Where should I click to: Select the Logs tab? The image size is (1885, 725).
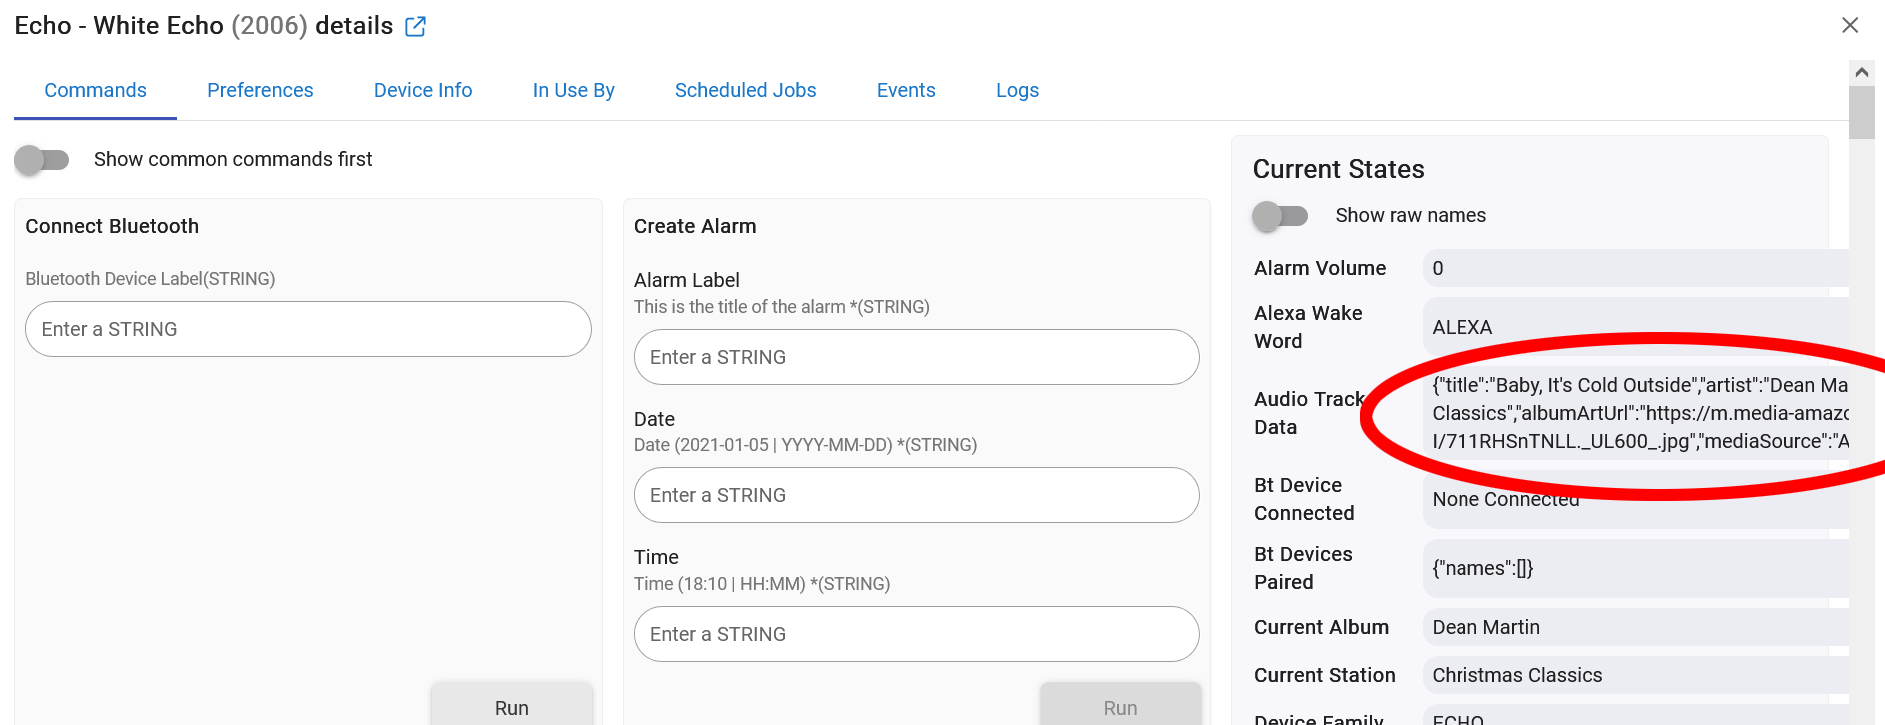pyautogui.click(x=1017, y=90)
